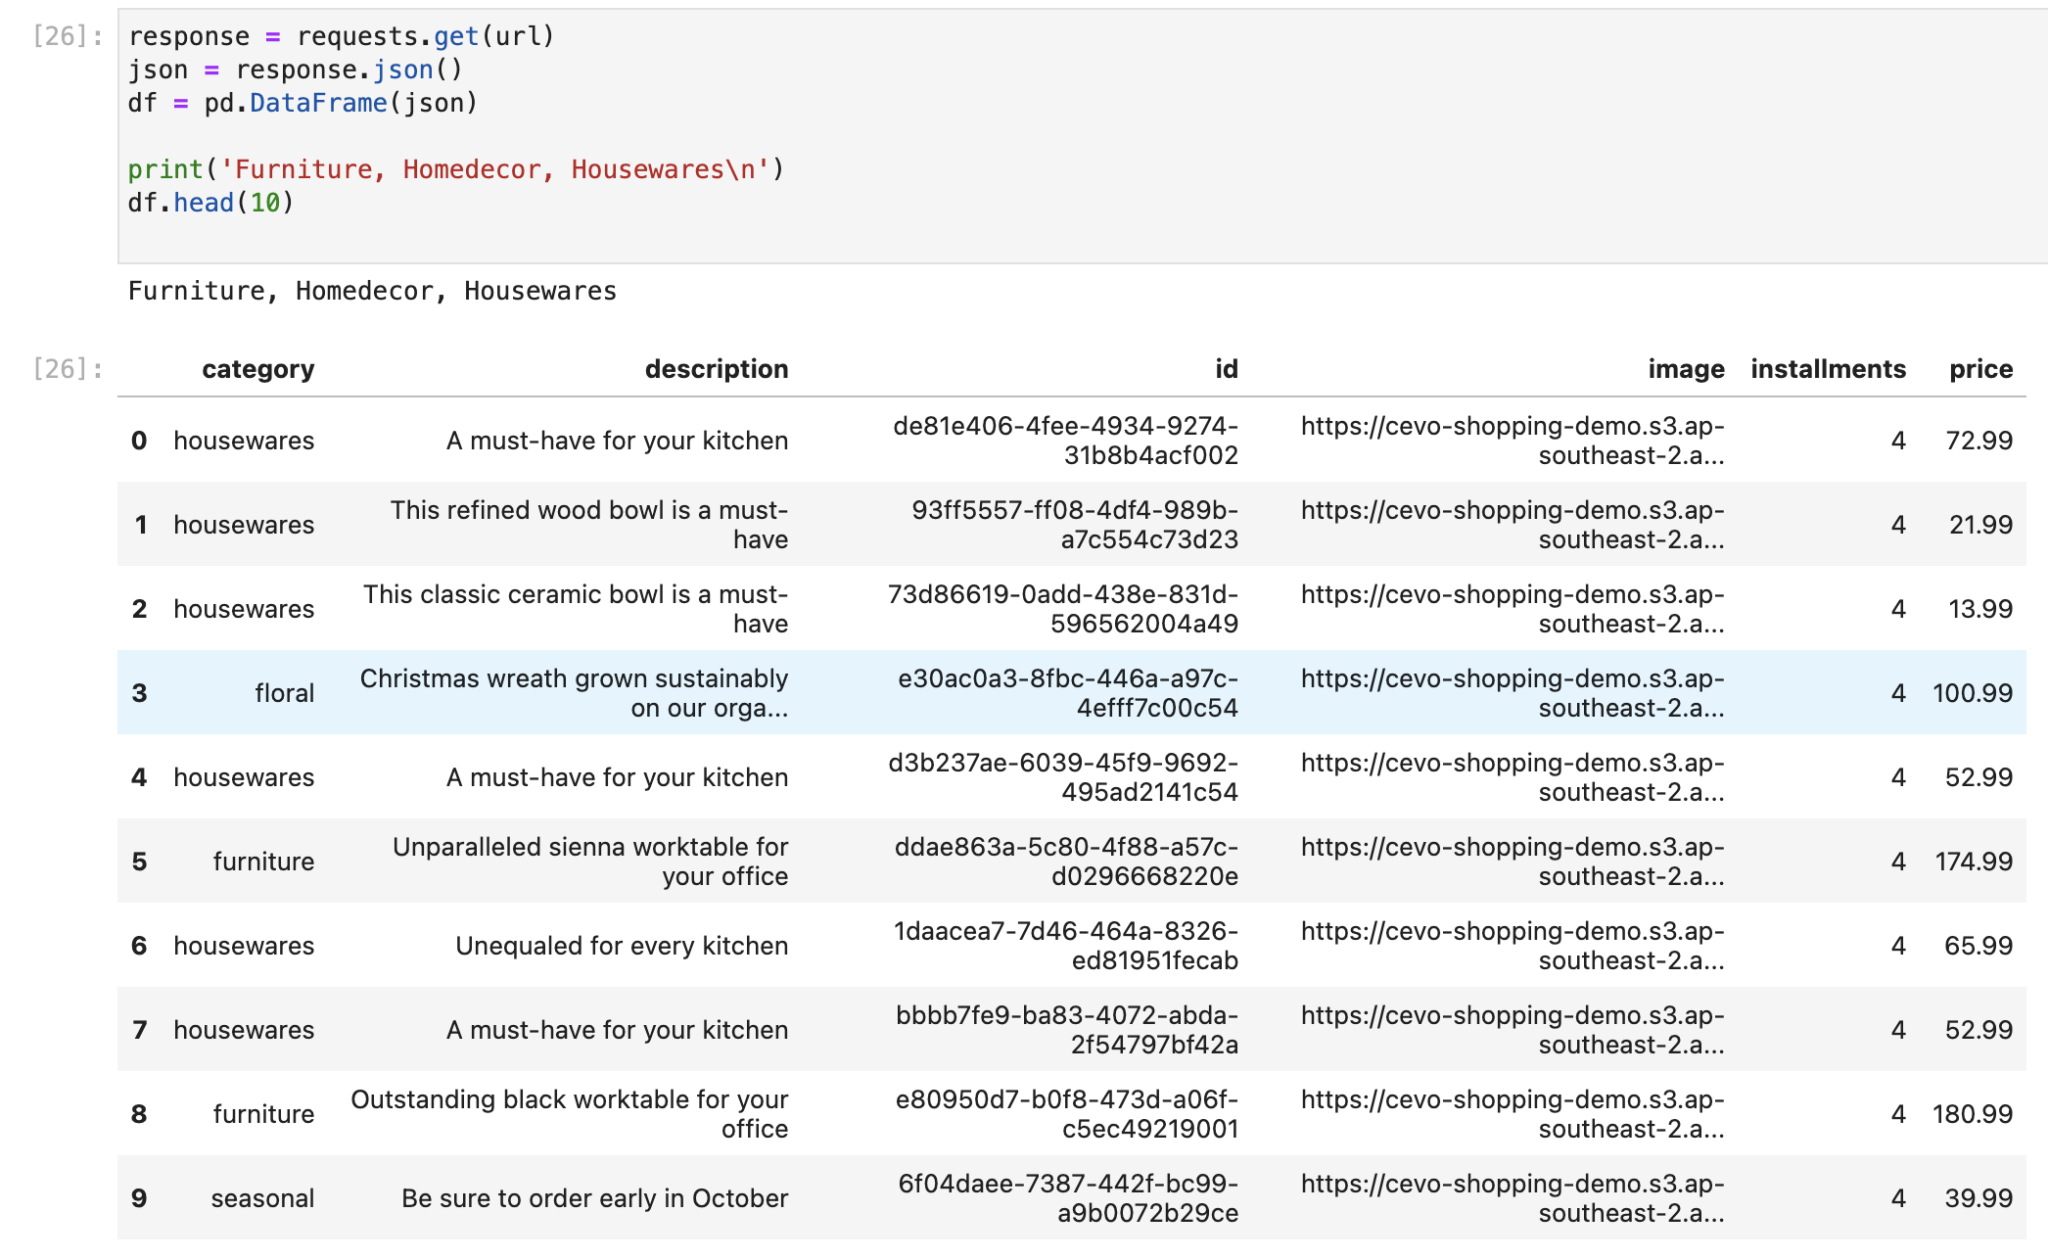Image resolution: width=2048 pixels, height=1259 pixels.
Task: Select the furniture row with price 174.99
Action: click(x=263, y=861)
